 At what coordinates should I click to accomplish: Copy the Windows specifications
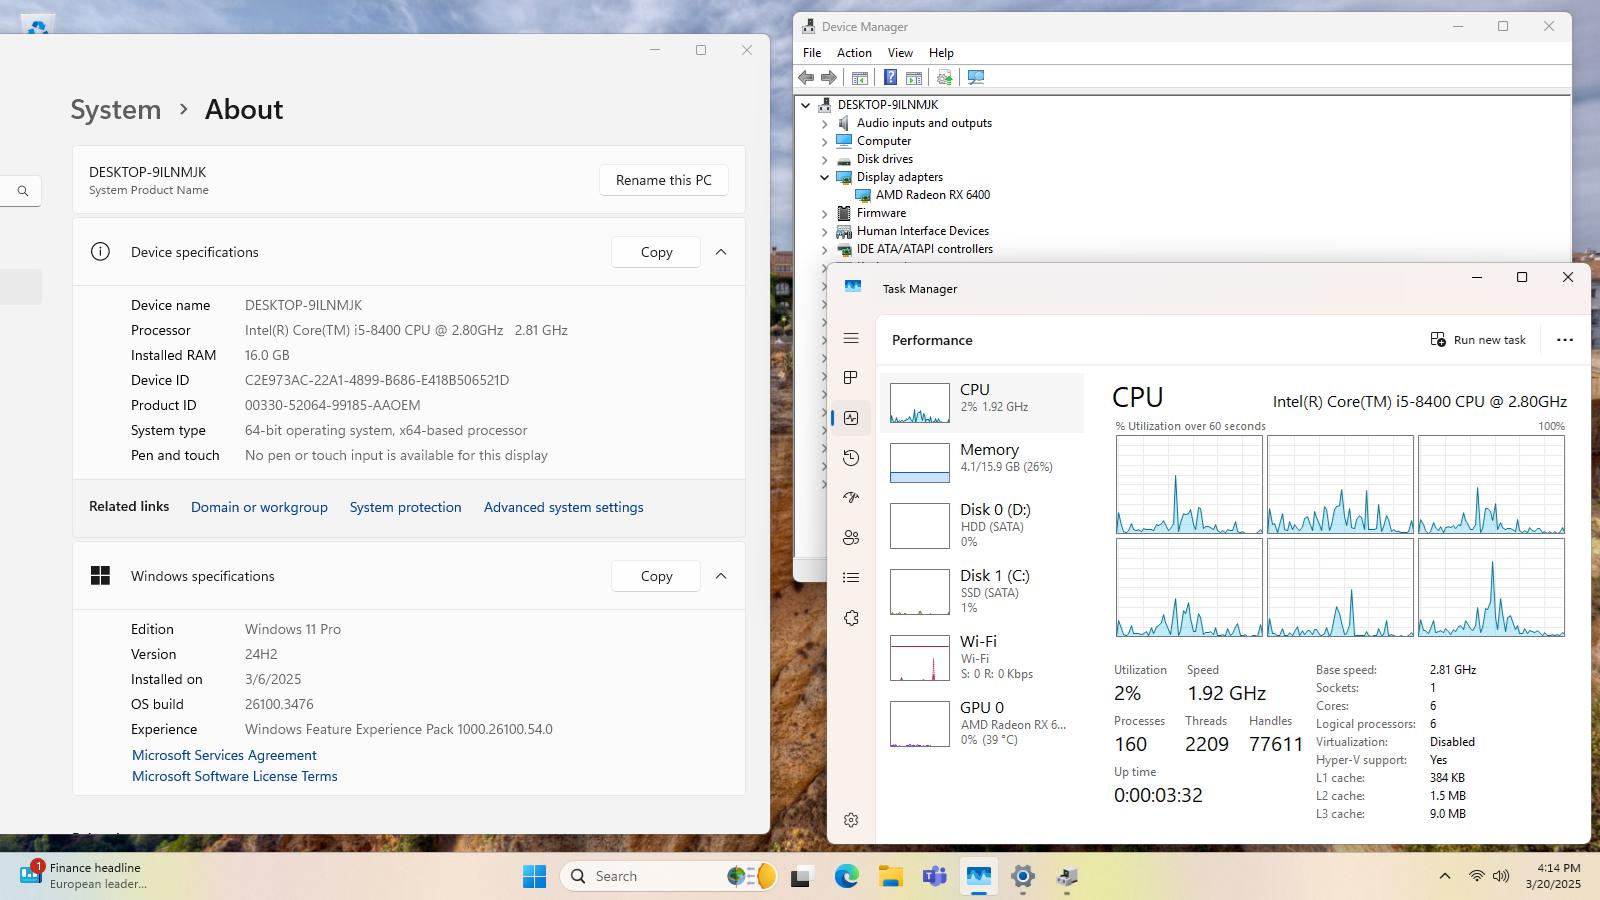tap(656, 576)
